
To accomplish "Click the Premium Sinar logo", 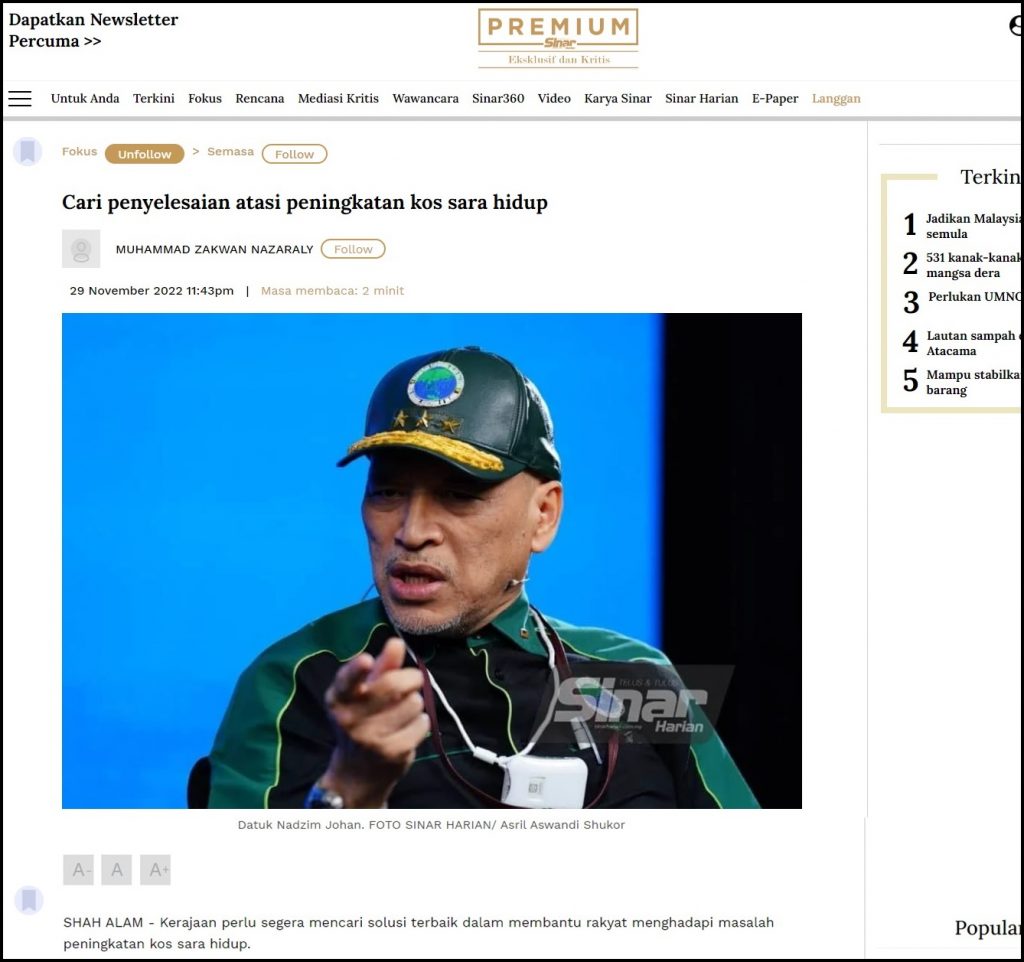I will [x=558, y=38].
